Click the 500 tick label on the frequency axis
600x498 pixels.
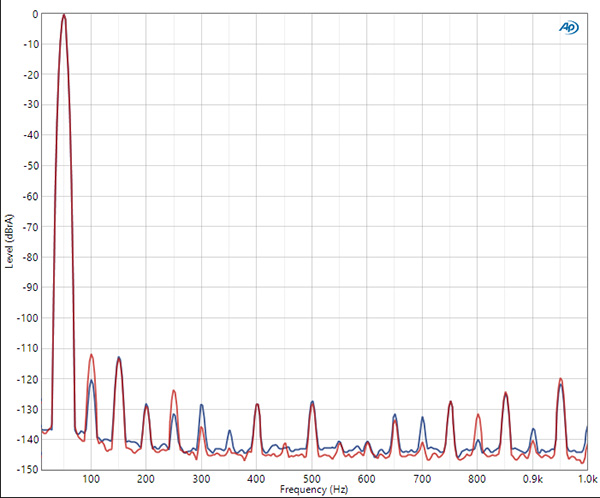click(312, 479)
